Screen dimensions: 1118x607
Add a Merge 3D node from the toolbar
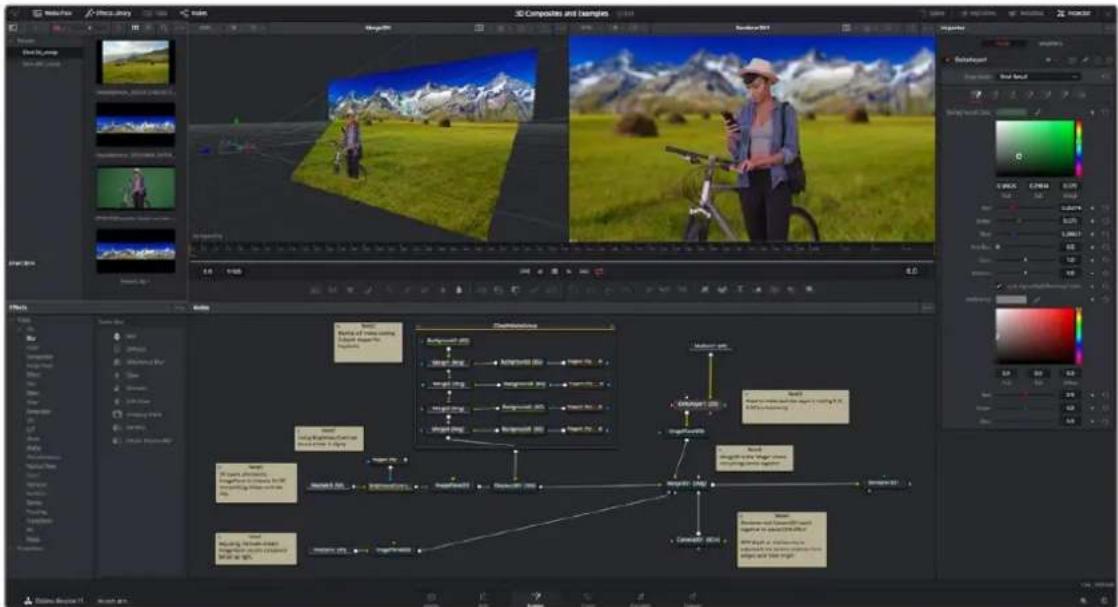(758, 290)
